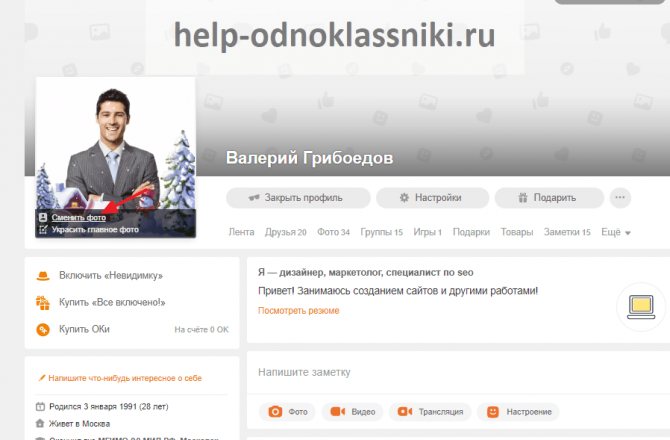Click the gift boxes icon for «Все включено!»
Image resolution: width=670 pixels, height=440 pixels.
point(43,302)
